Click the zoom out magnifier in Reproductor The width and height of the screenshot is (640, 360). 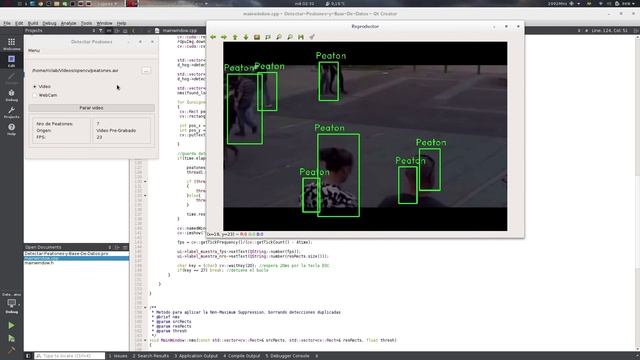[290, 37]
